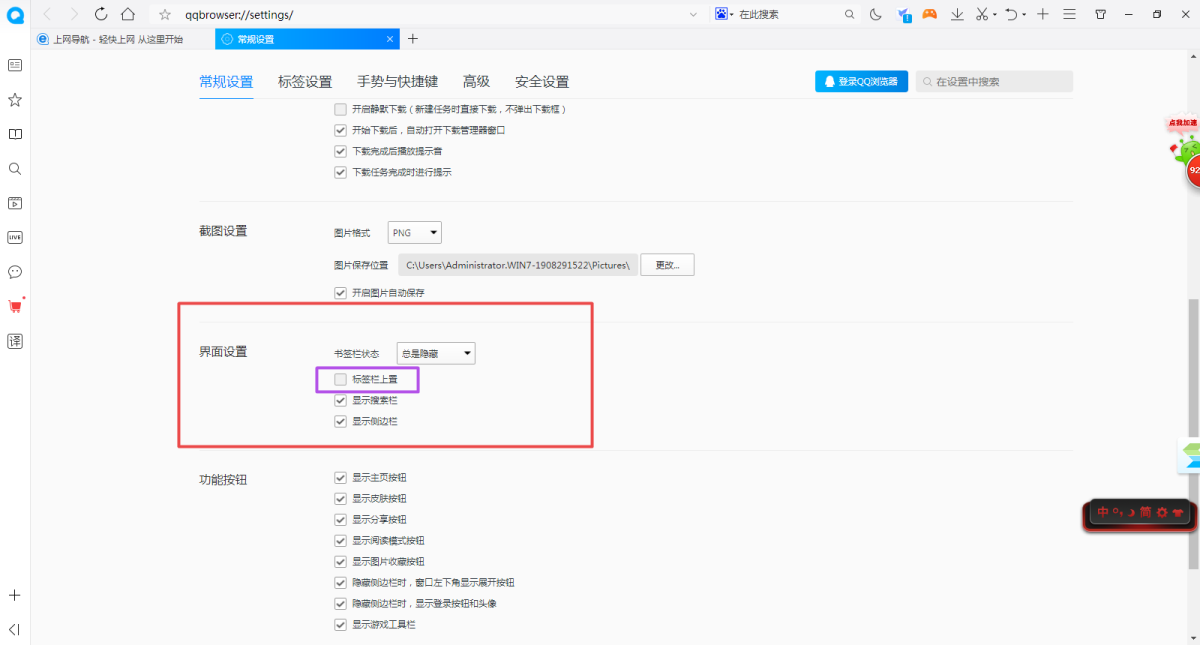Toggle 显示阅读模式按钮 checkbox
This screenshot has width=1200, height=645.
tap(340, 540)
